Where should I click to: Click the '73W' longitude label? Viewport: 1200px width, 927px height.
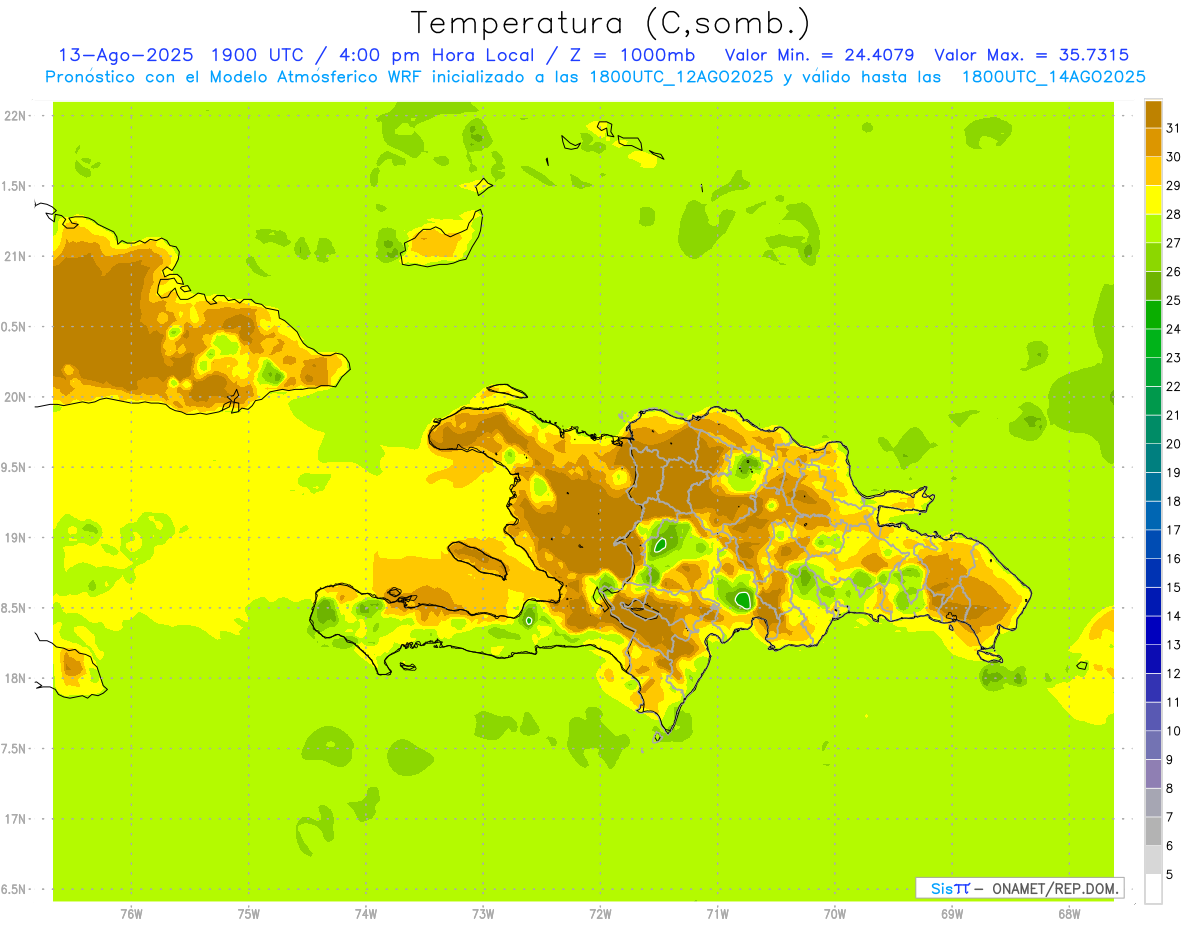pyautogui.click(x=483, y=914)
